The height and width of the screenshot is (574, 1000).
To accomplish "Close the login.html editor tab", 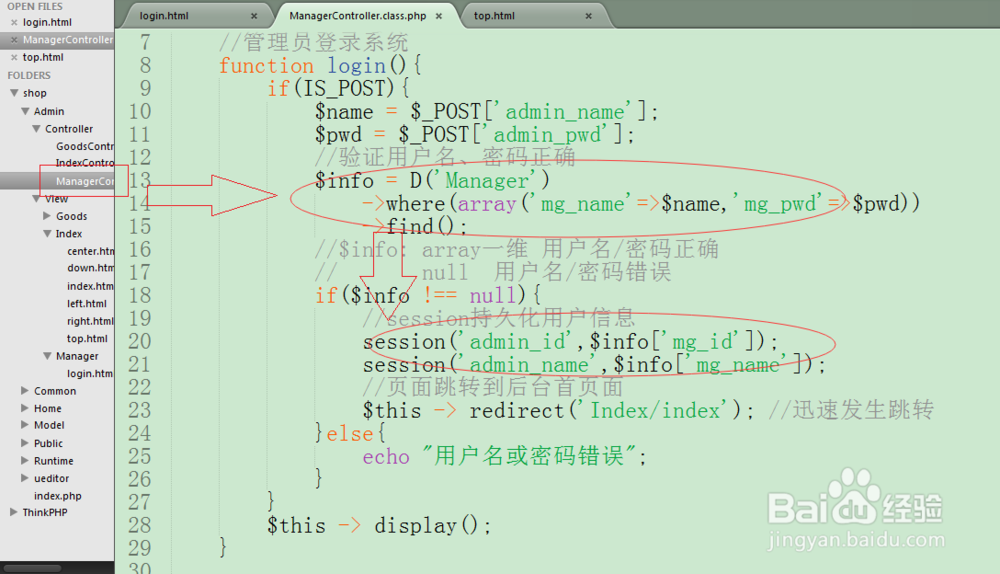I will tap(254, 16).
